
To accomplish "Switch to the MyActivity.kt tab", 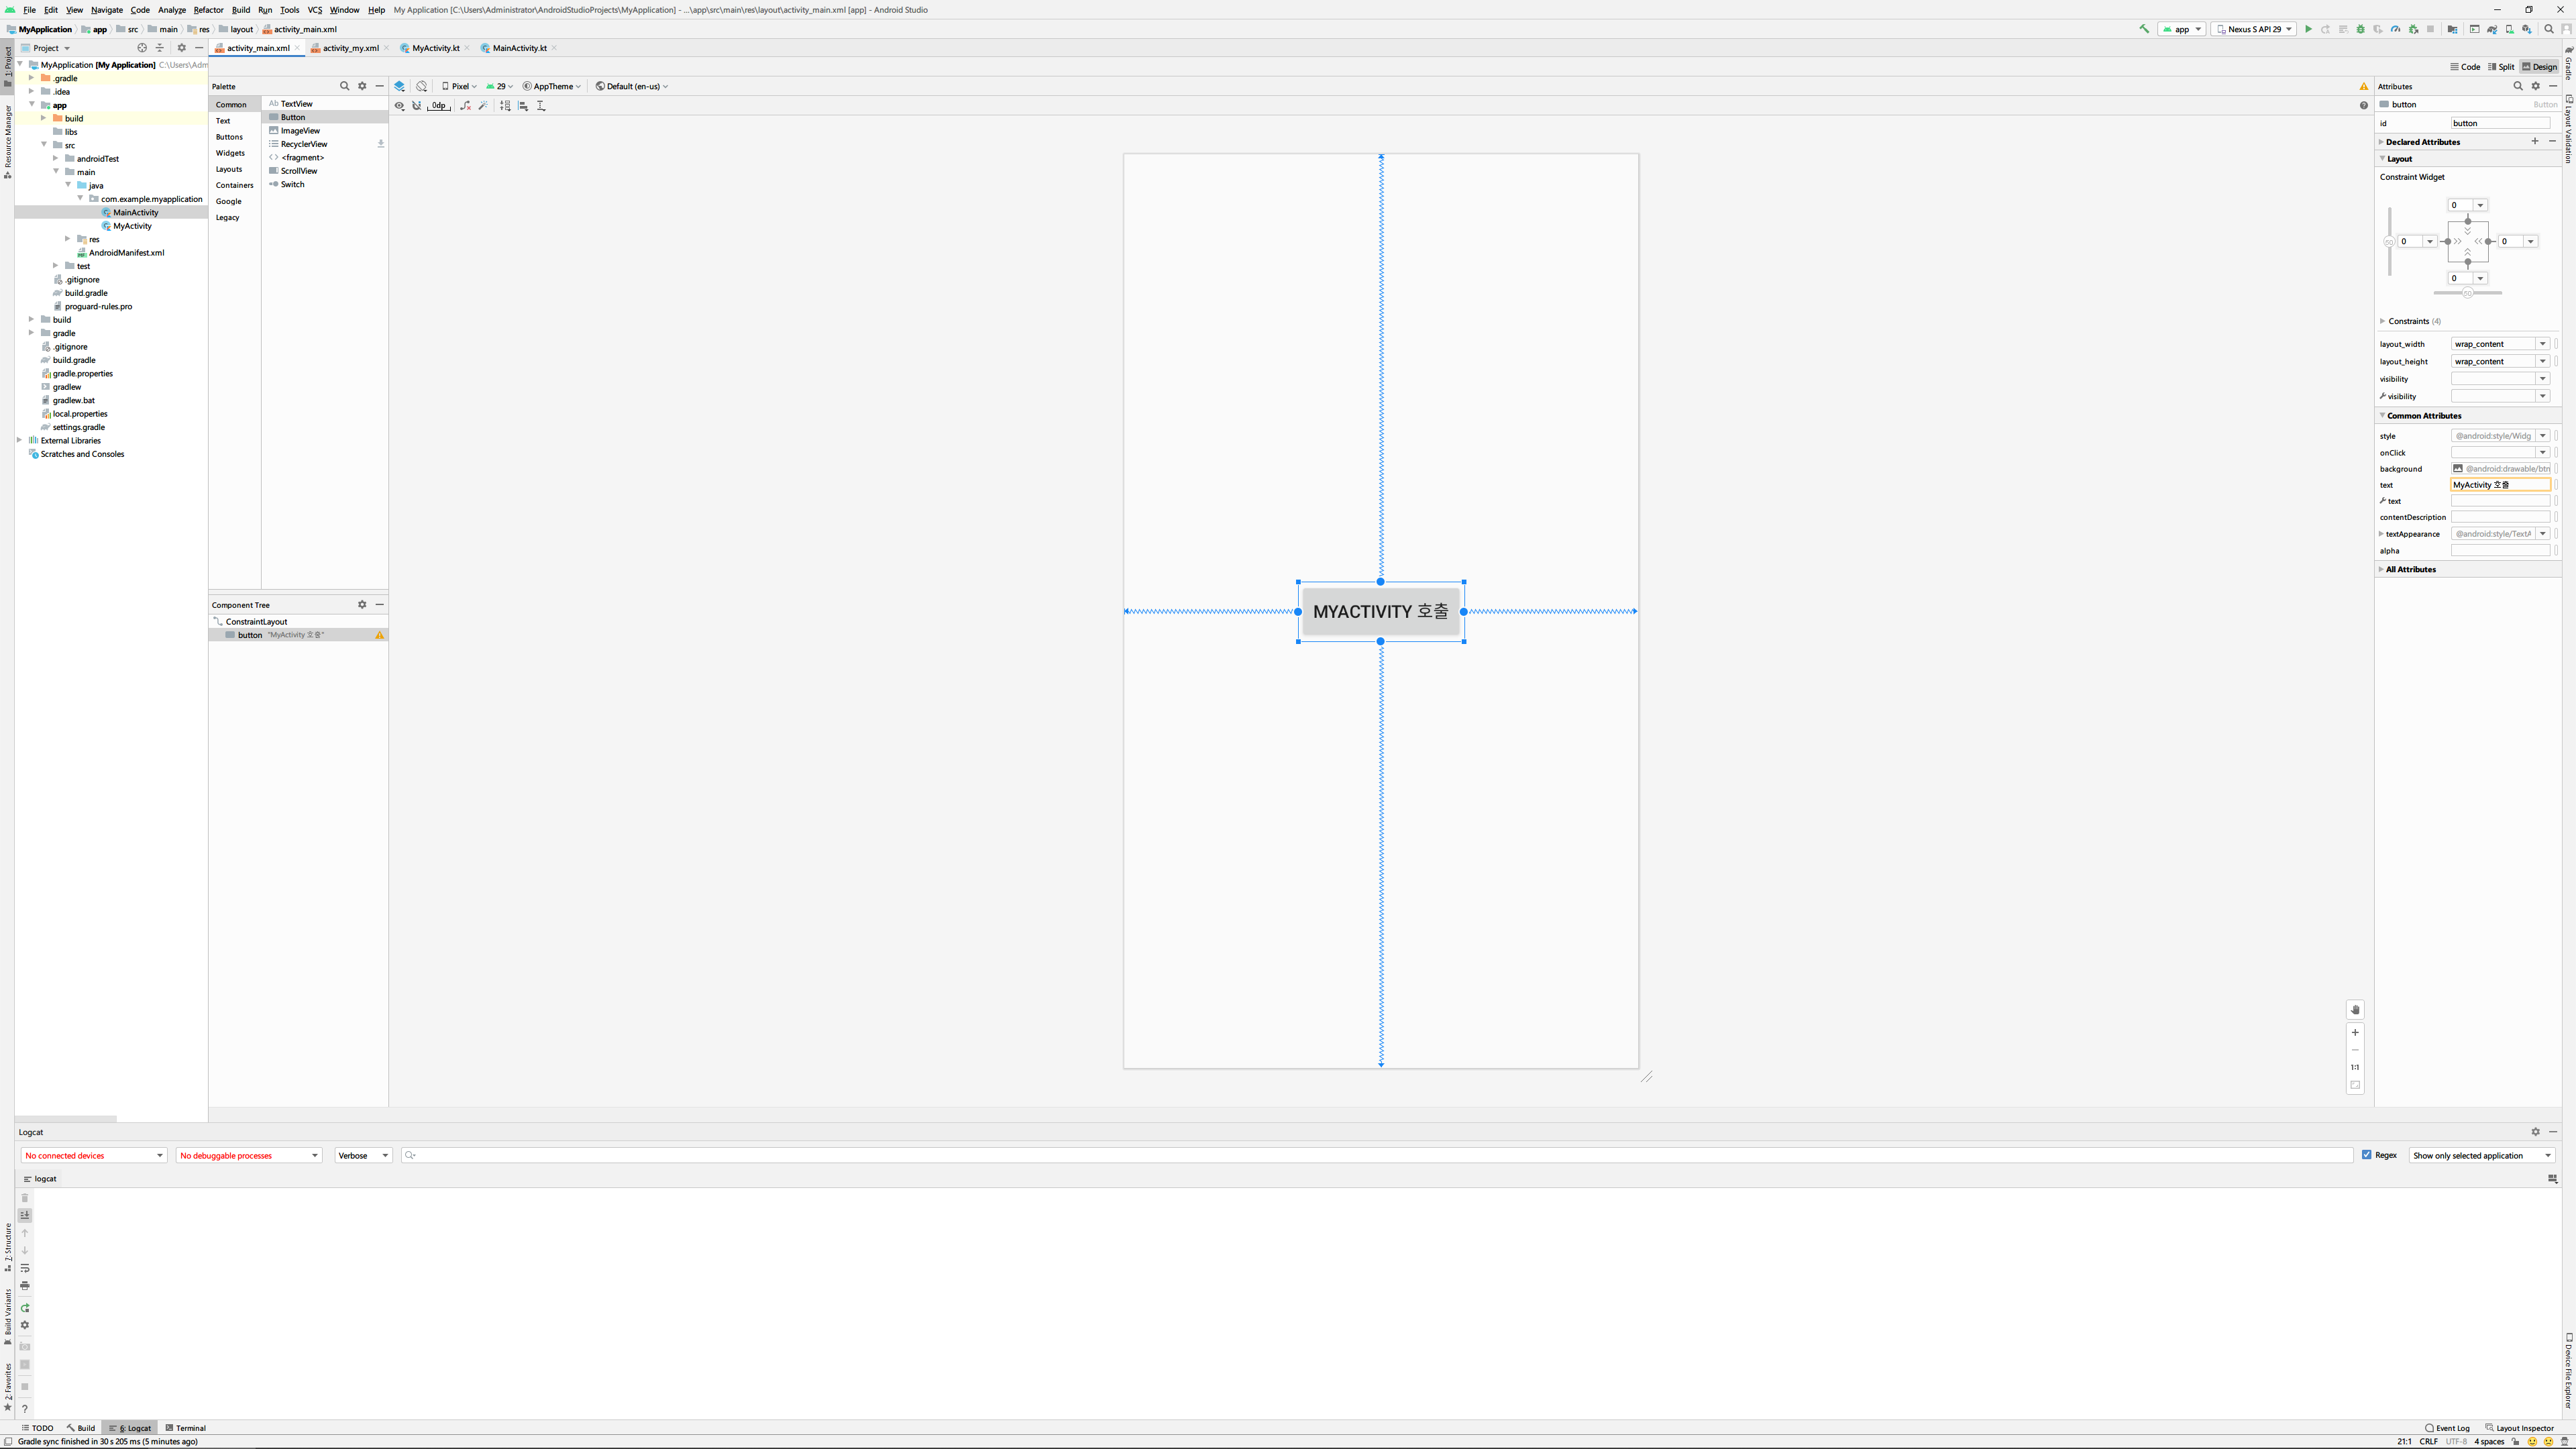I will pos(435,48).
